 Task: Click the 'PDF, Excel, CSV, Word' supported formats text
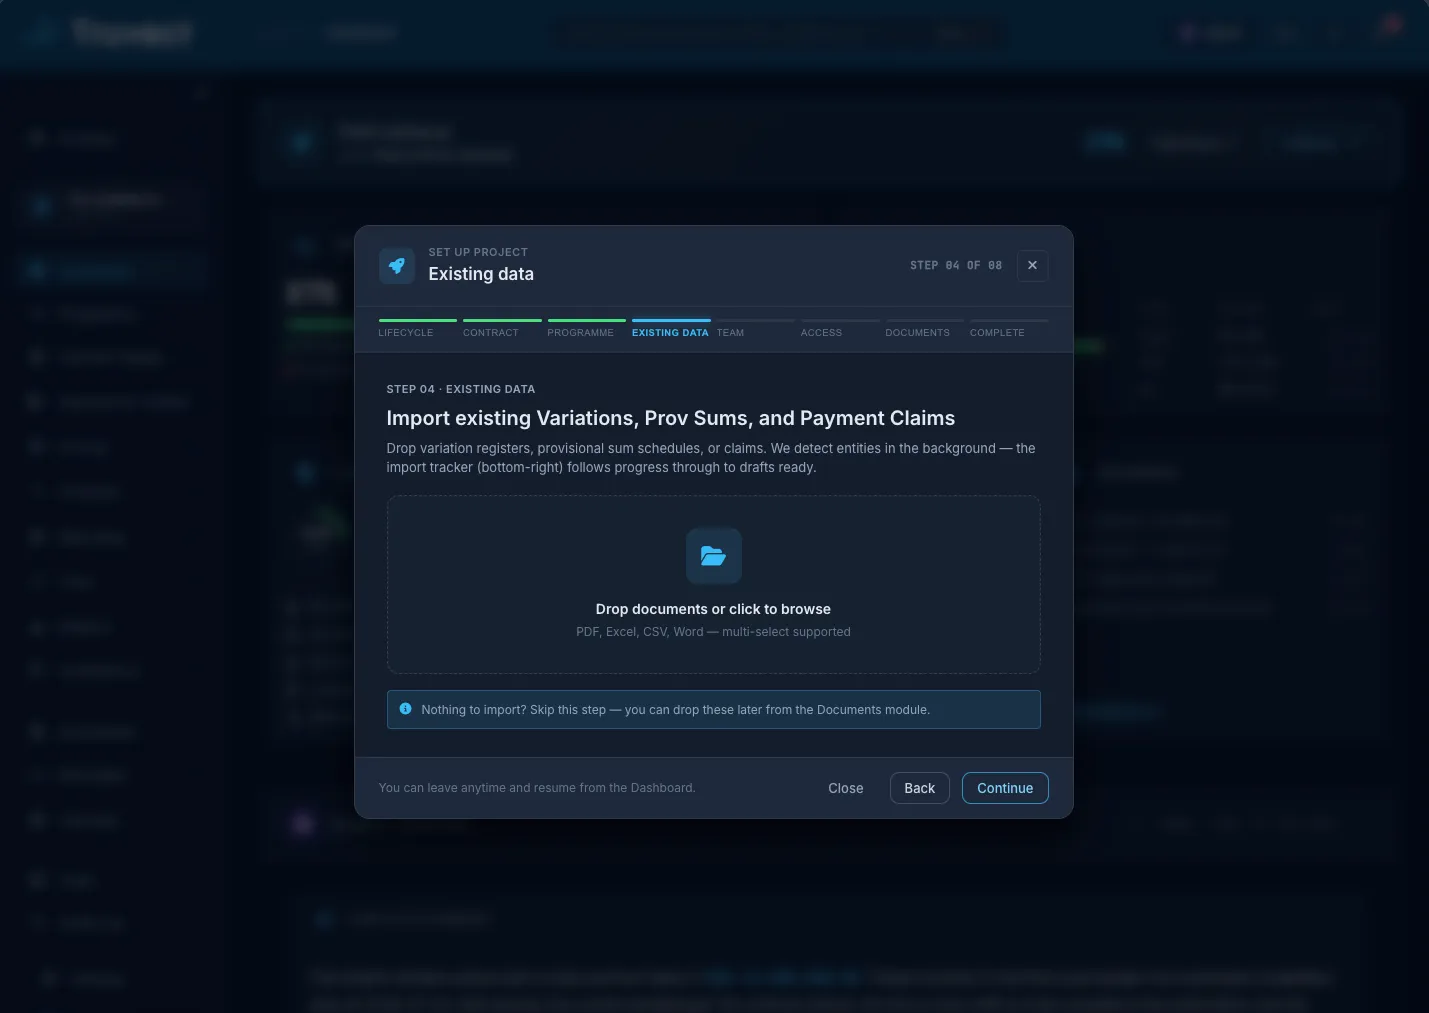click(x=713, y=632)
